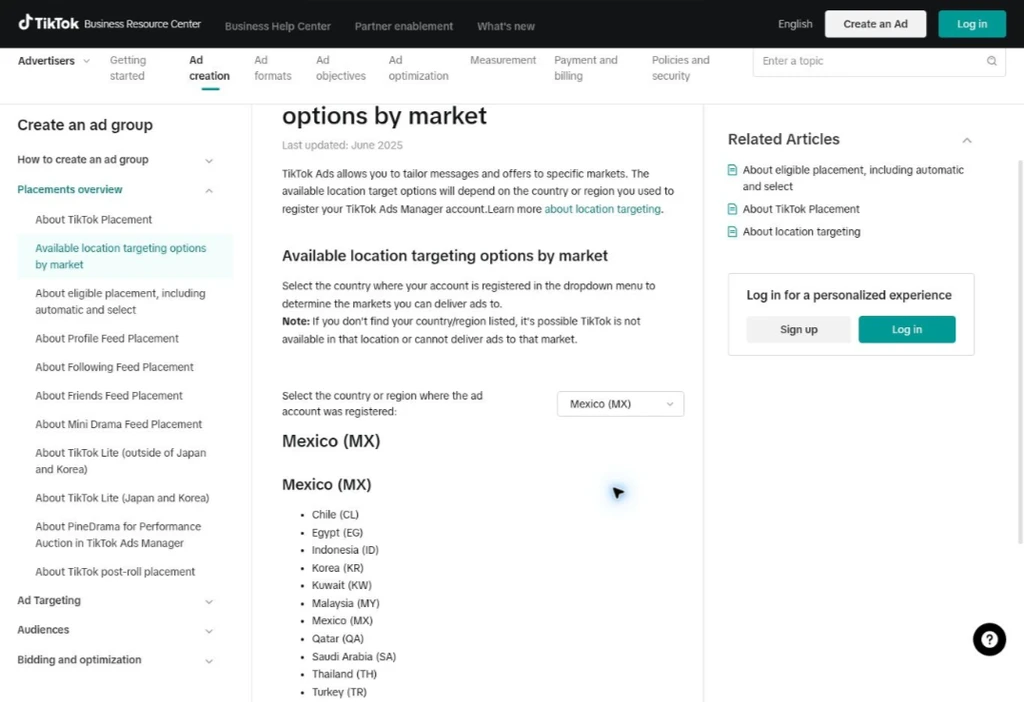Open related article About location targeting
Screen dimensions: 1024x702
pyautogui.click(x=801, y=232)
